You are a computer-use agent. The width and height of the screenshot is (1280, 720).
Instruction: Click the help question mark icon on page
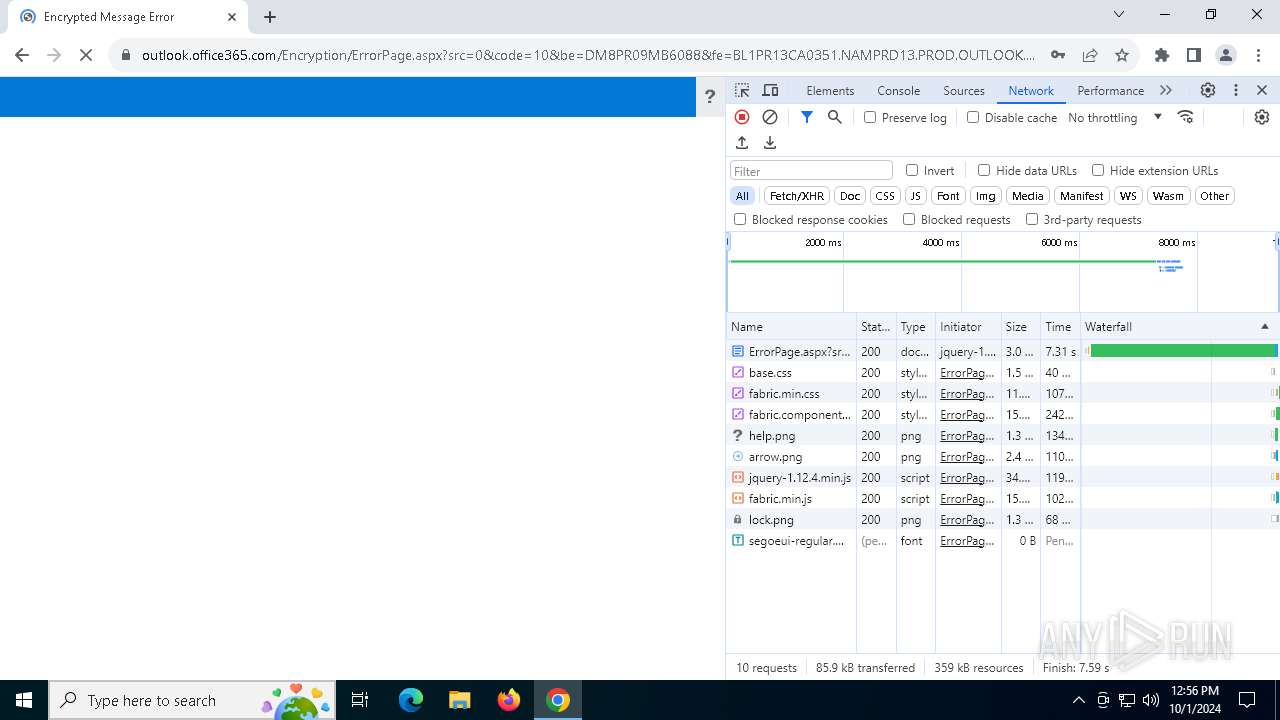tap(710, 97)
